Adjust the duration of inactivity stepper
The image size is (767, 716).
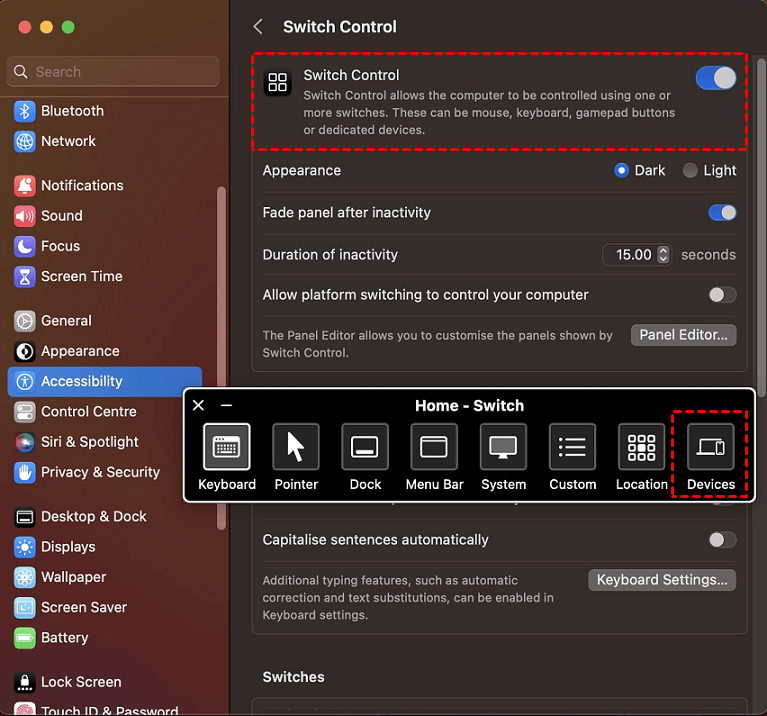[663, 255]
